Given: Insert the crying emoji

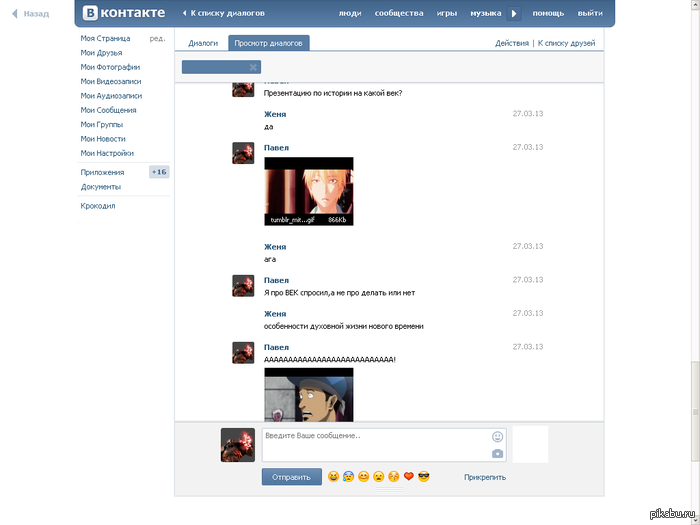Looking at the screenshot, I should point(348,477).
